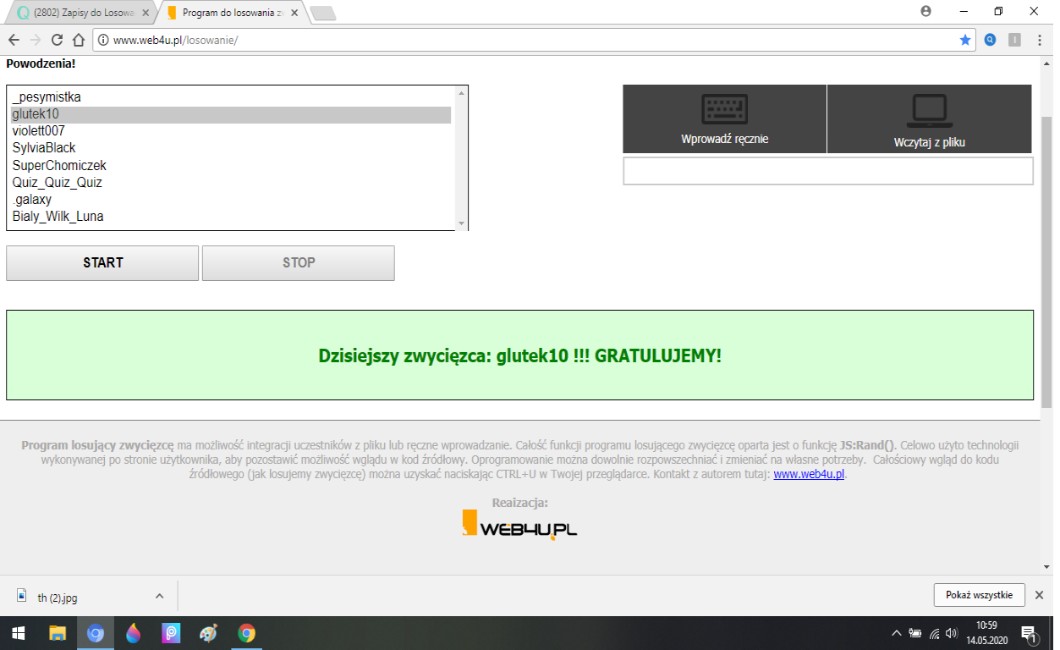Switch to the Zapisy do Losowania tab
Image resolution: width=1060 pixels, height=650 pixels.
click(78, 13)
